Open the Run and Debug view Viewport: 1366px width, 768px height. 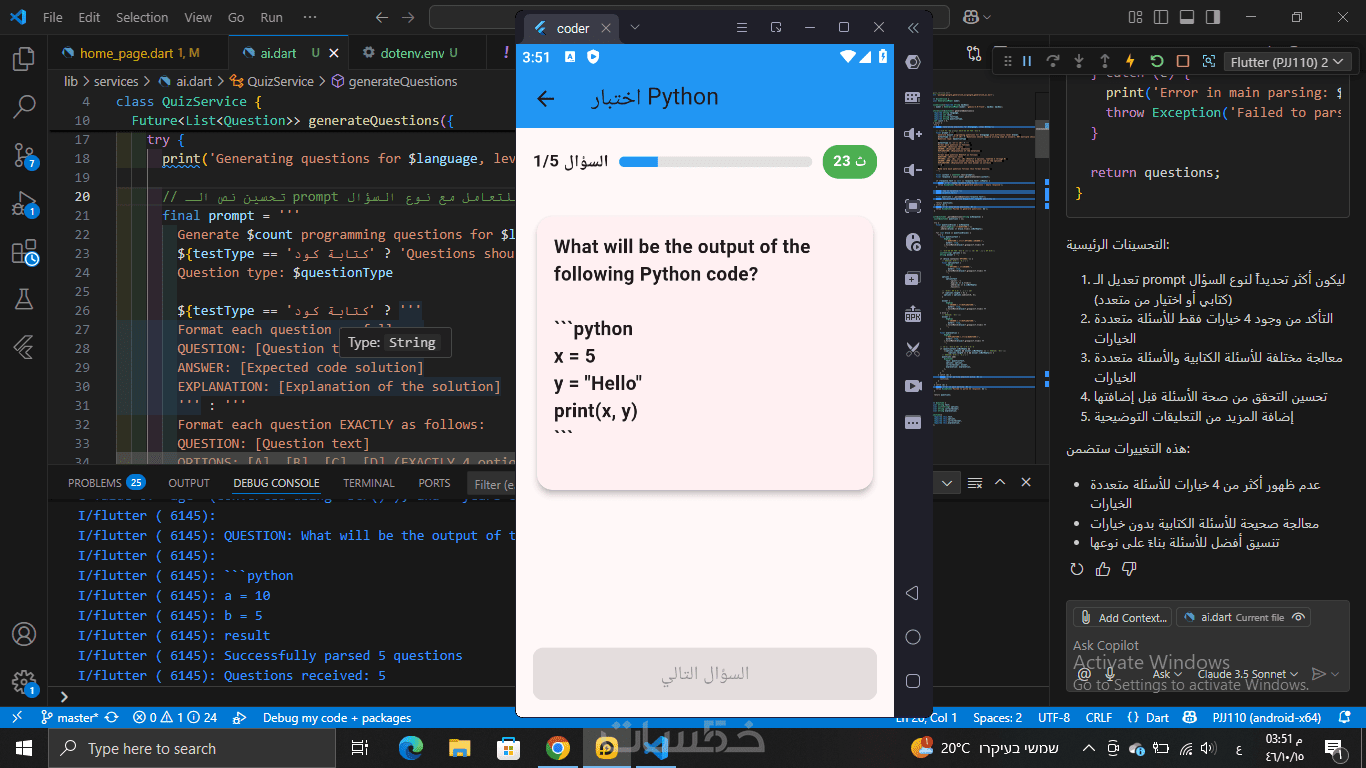pos(24,204)
